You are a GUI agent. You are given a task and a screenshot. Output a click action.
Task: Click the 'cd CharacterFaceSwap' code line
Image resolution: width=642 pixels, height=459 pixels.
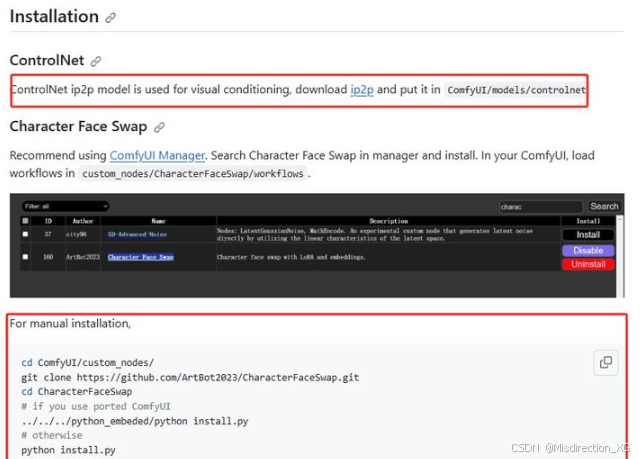77,392
